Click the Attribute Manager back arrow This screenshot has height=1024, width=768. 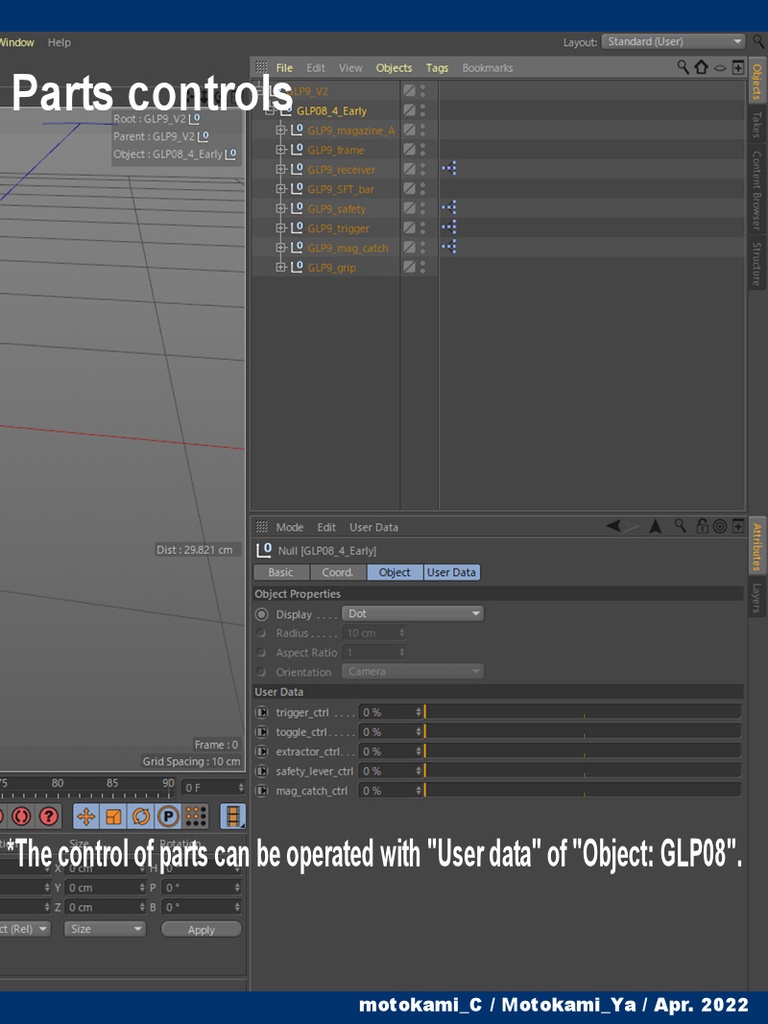click(613, 526)
